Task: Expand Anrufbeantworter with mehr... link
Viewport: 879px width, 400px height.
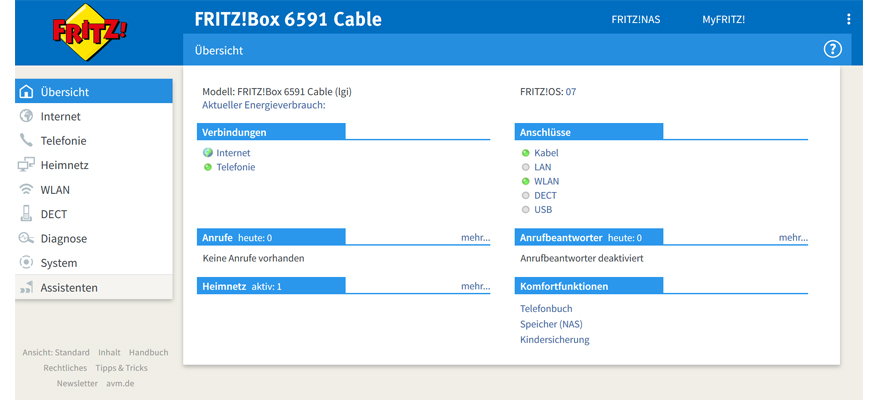Action: [793, 238]
